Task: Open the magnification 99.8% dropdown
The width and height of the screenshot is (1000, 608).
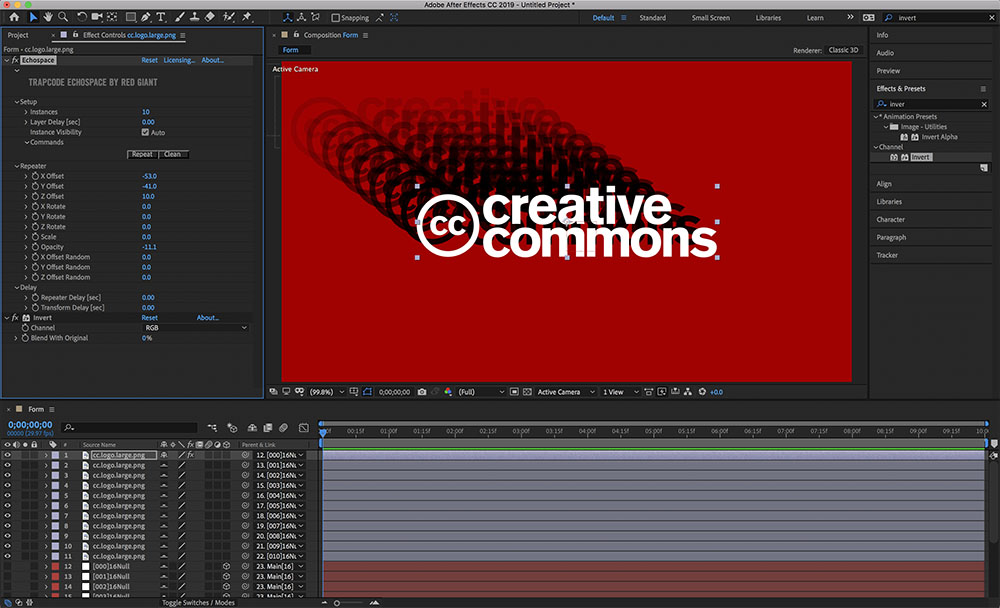Action: (x=327, y=392)
